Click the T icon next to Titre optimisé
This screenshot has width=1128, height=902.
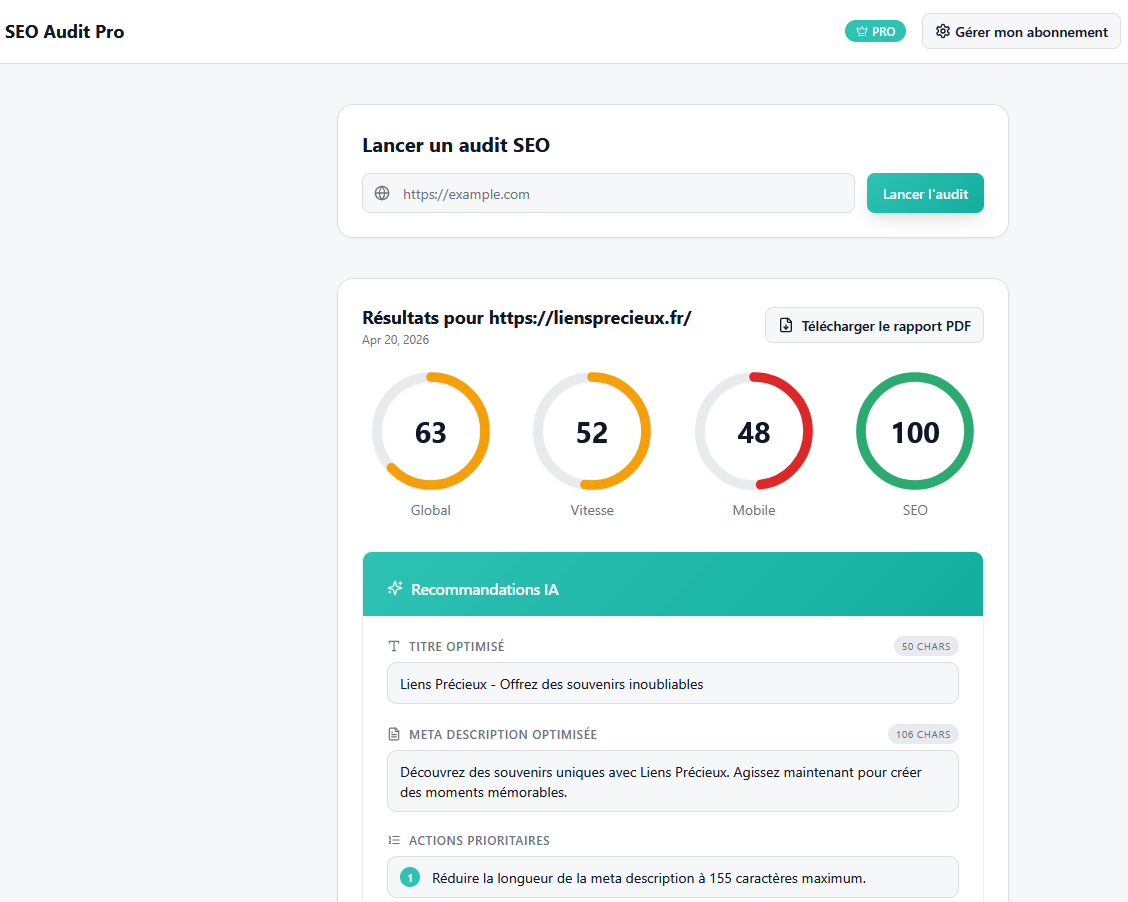(394, 647)
